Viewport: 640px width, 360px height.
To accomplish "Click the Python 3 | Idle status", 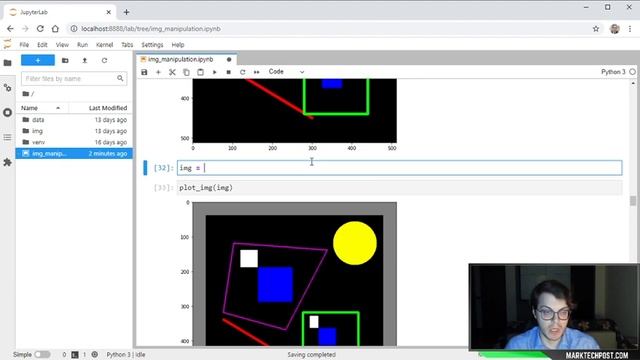I will tap(126, 355).
